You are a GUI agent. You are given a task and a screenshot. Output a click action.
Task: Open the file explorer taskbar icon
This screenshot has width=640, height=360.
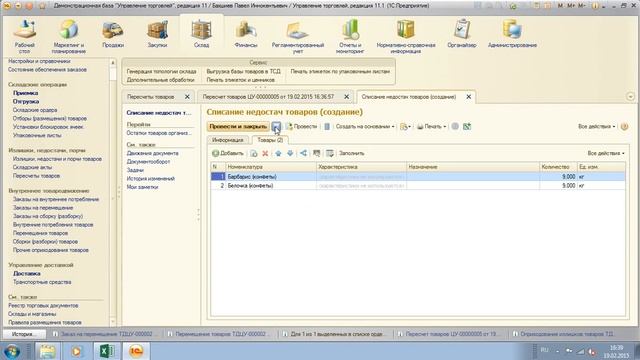pos(47,351)
